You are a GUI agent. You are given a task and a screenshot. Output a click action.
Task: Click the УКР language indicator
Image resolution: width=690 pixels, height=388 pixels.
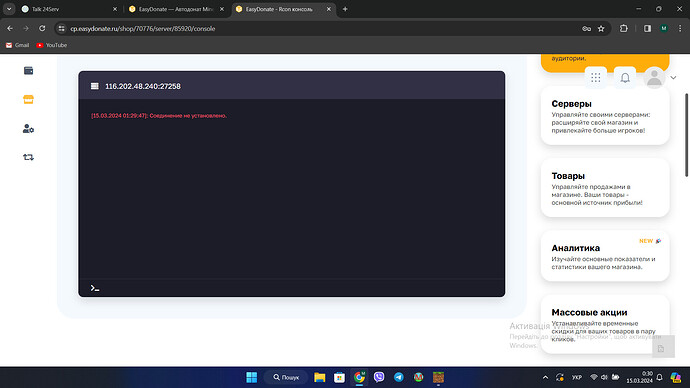pos(577,377)
